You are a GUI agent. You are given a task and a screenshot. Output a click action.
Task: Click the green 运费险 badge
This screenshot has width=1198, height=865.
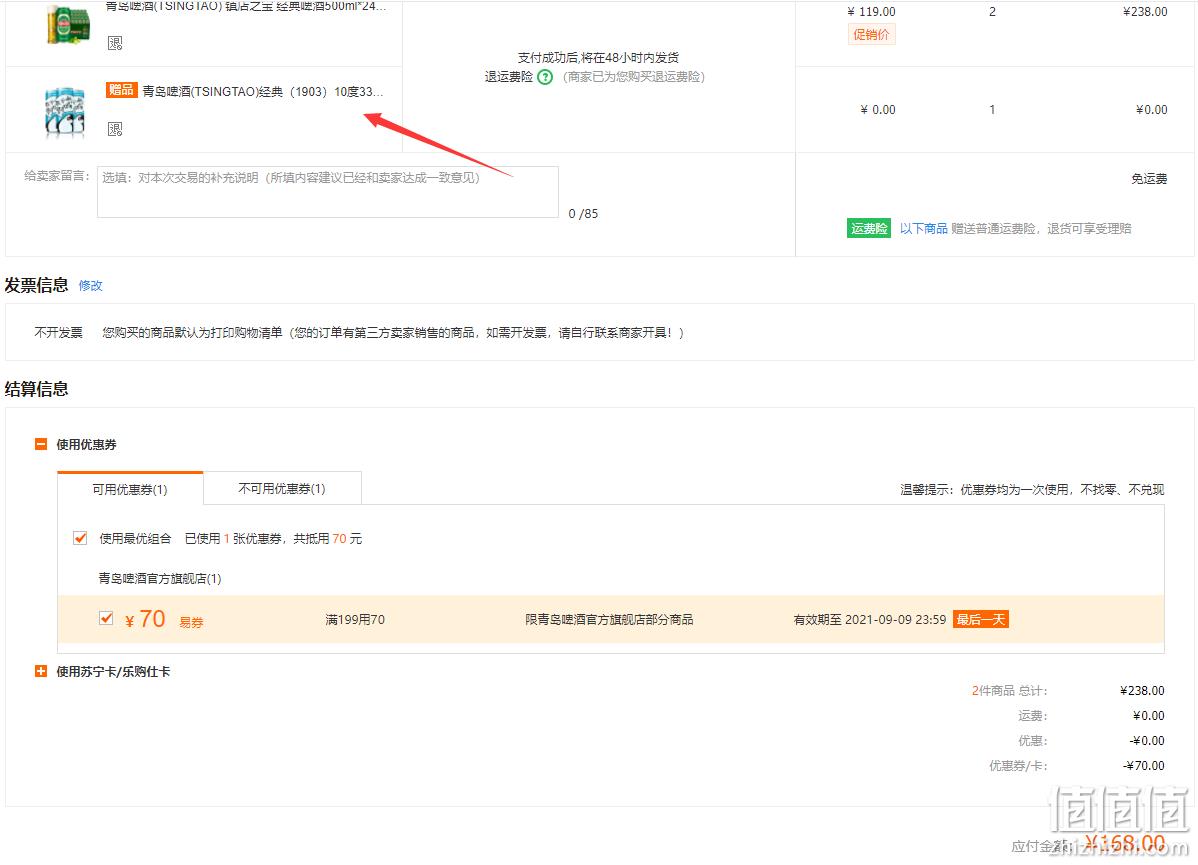pyautogui.click(x=869, y=228)
